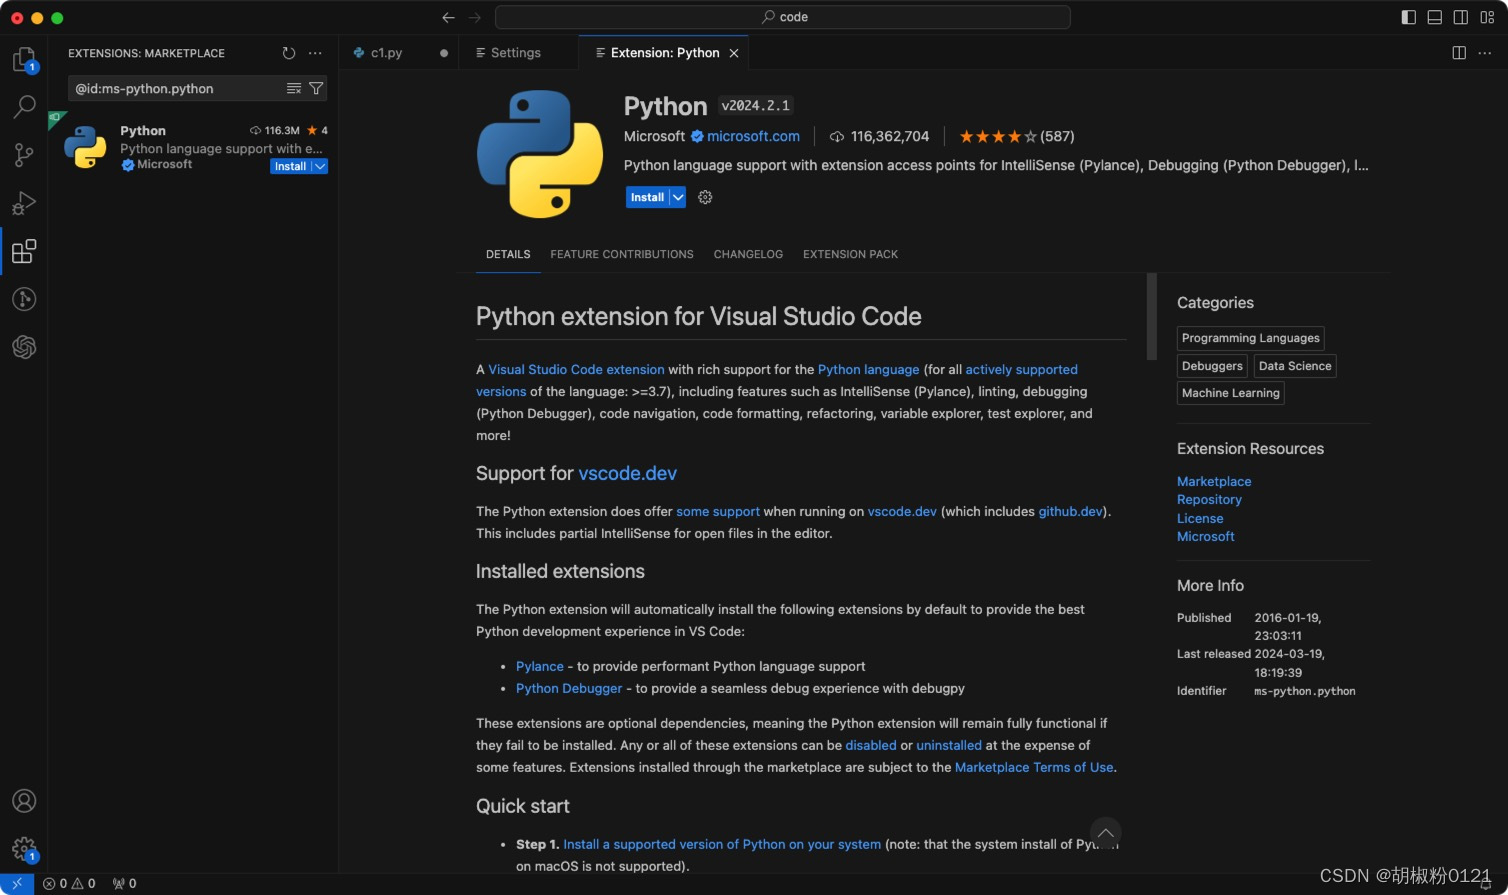Open the Run and Debug view
Viewport: 1508px width, 895px height.
click(24, 203)
